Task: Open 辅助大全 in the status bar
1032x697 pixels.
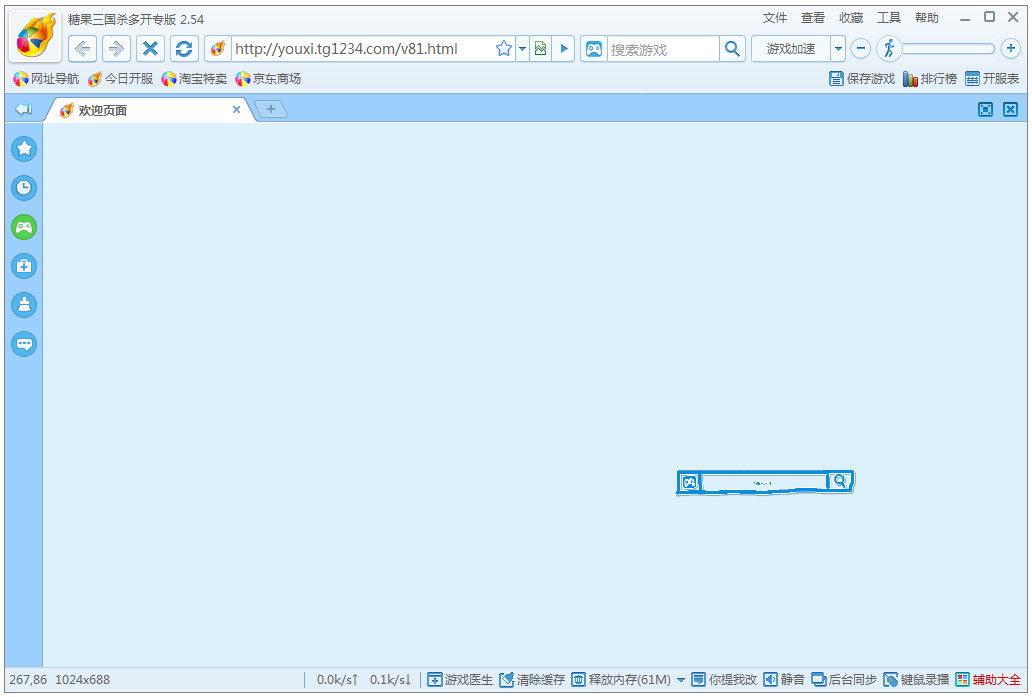Action: pos(989,680)
